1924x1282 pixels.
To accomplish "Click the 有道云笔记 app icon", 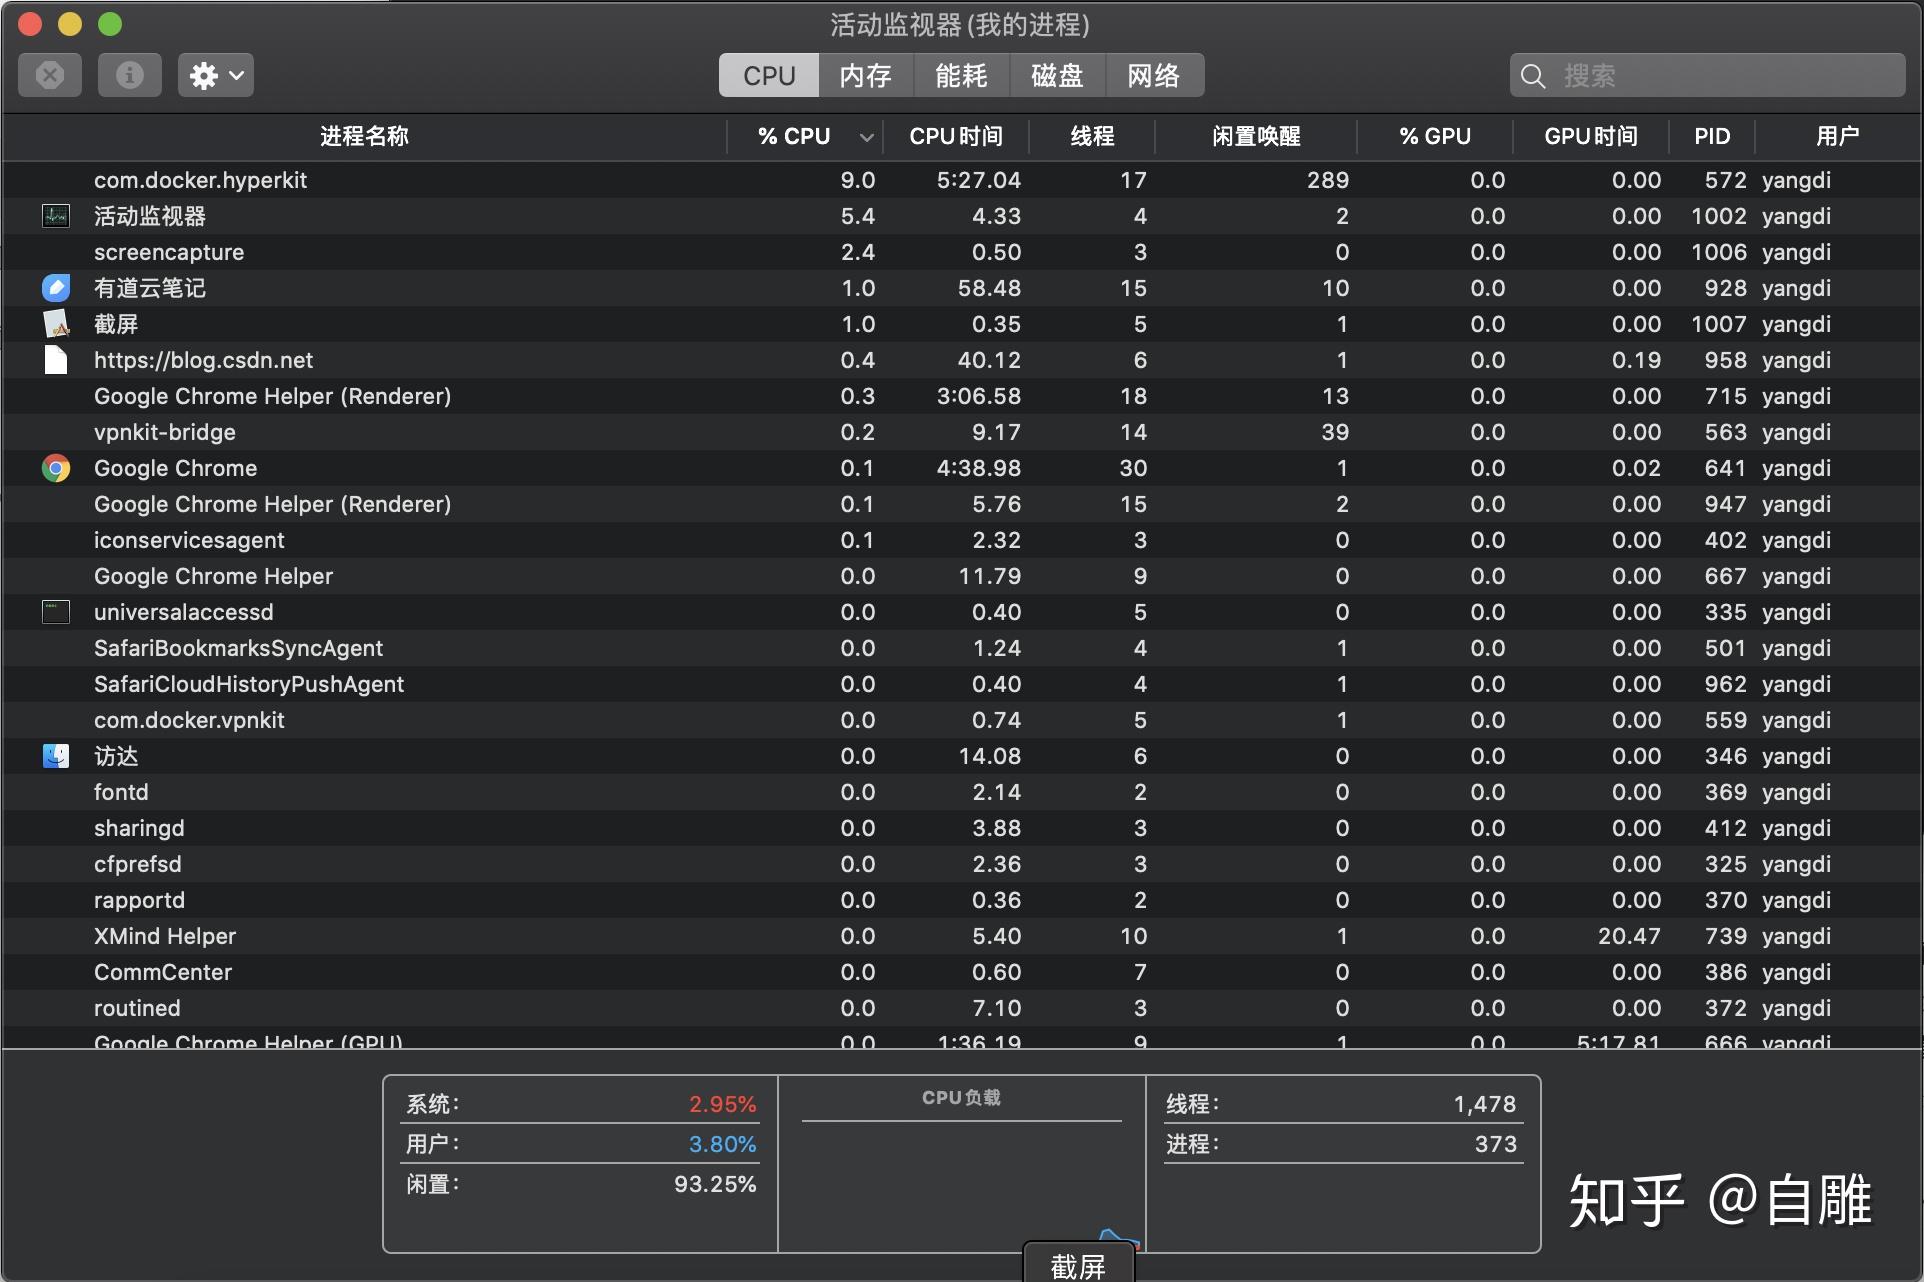I will pyautogui.click(x=56, y=288).
